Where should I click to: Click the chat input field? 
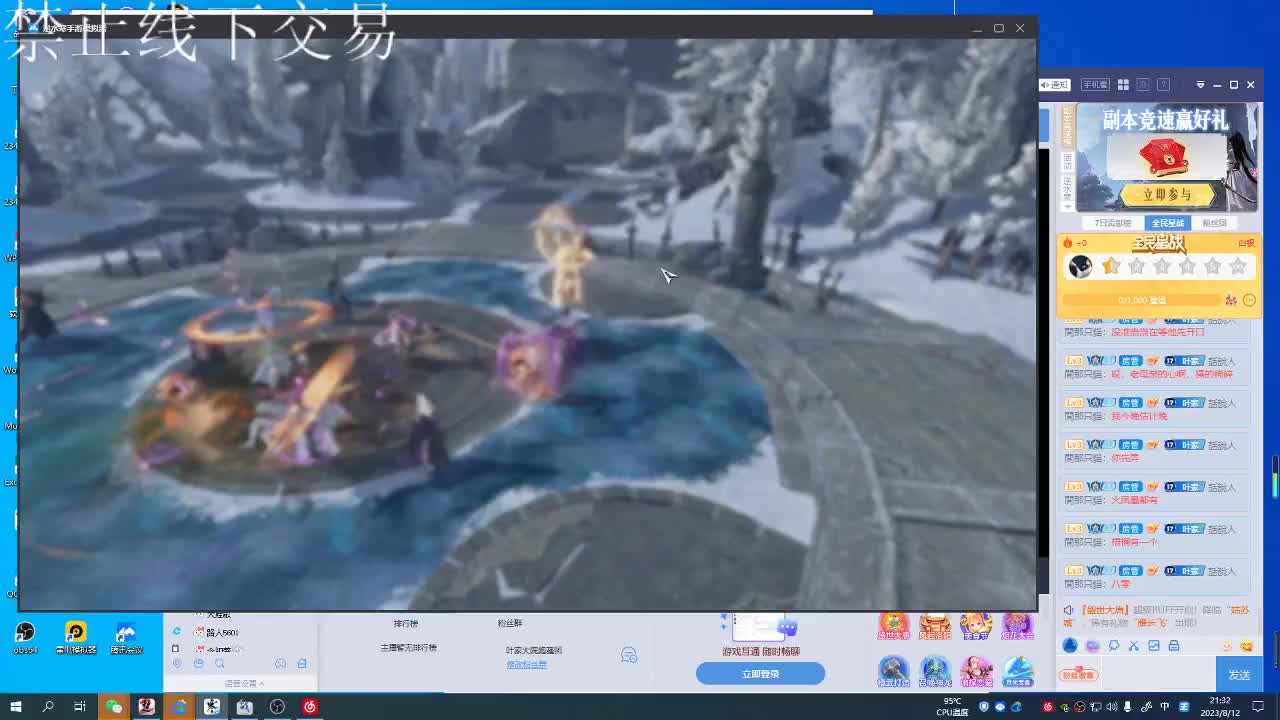click(1157, 675)
